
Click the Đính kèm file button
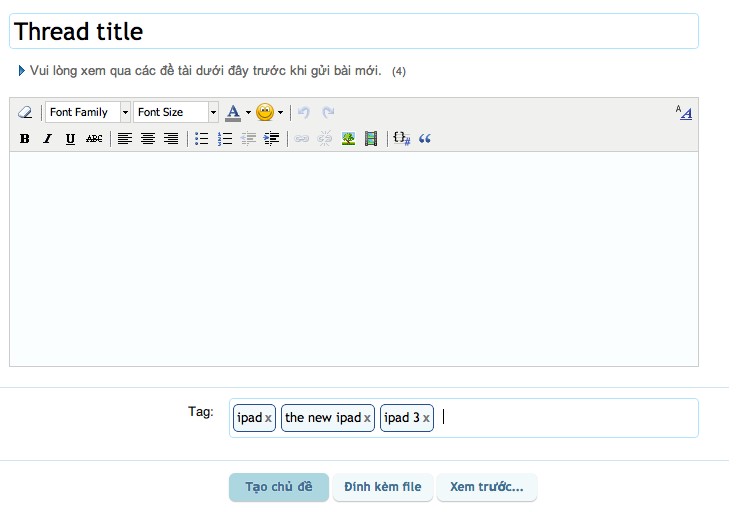(383, 487)
